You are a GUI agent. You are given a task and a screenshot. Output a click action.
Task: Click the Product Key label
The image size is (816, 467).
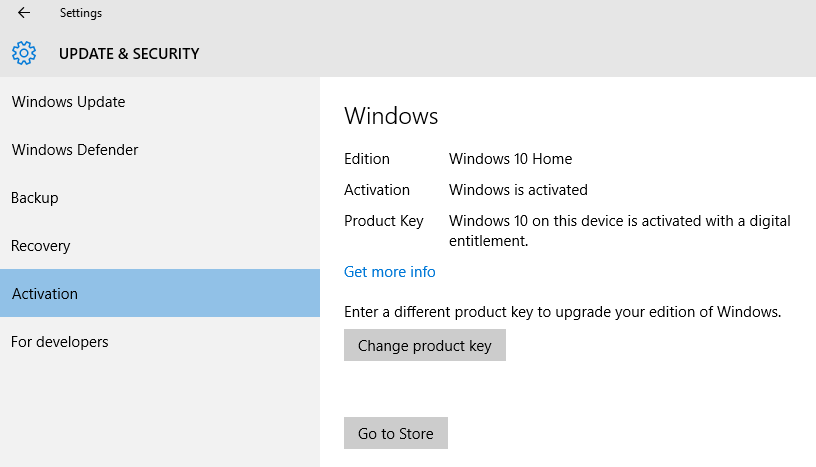pyautogui.click(x=384, y=221)
